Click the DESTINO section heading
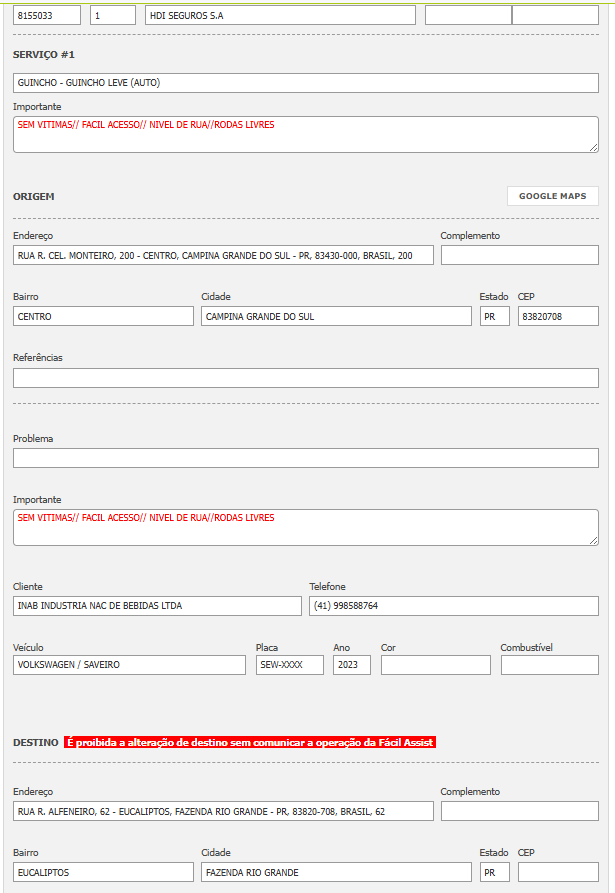This screenshot has height=893, width=615. click(36, 743)
